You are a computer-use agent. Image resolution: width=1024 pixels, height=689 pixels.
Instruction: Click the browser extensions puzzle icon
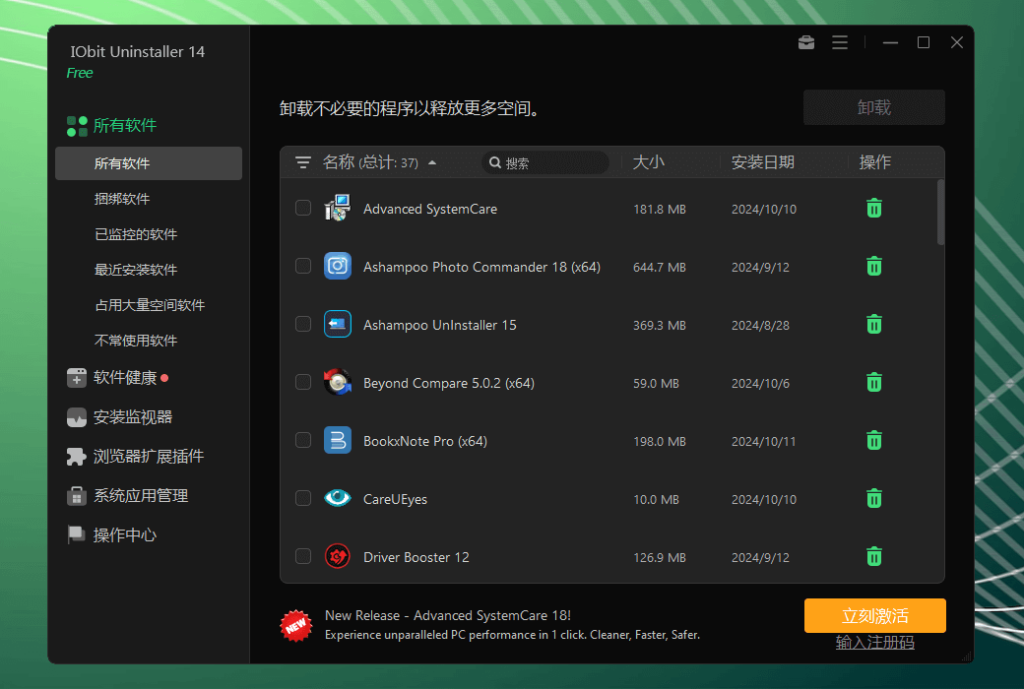[76, 457]
